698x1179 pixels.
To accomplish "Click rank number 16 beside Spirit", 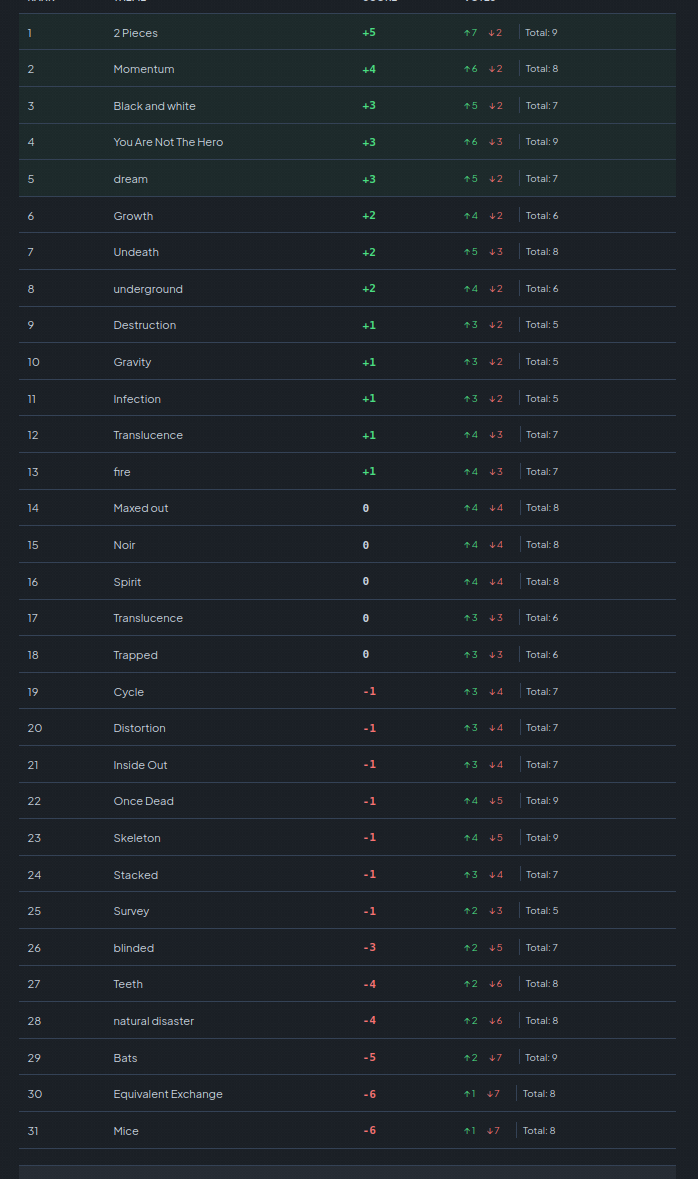I will pos(33,582).
